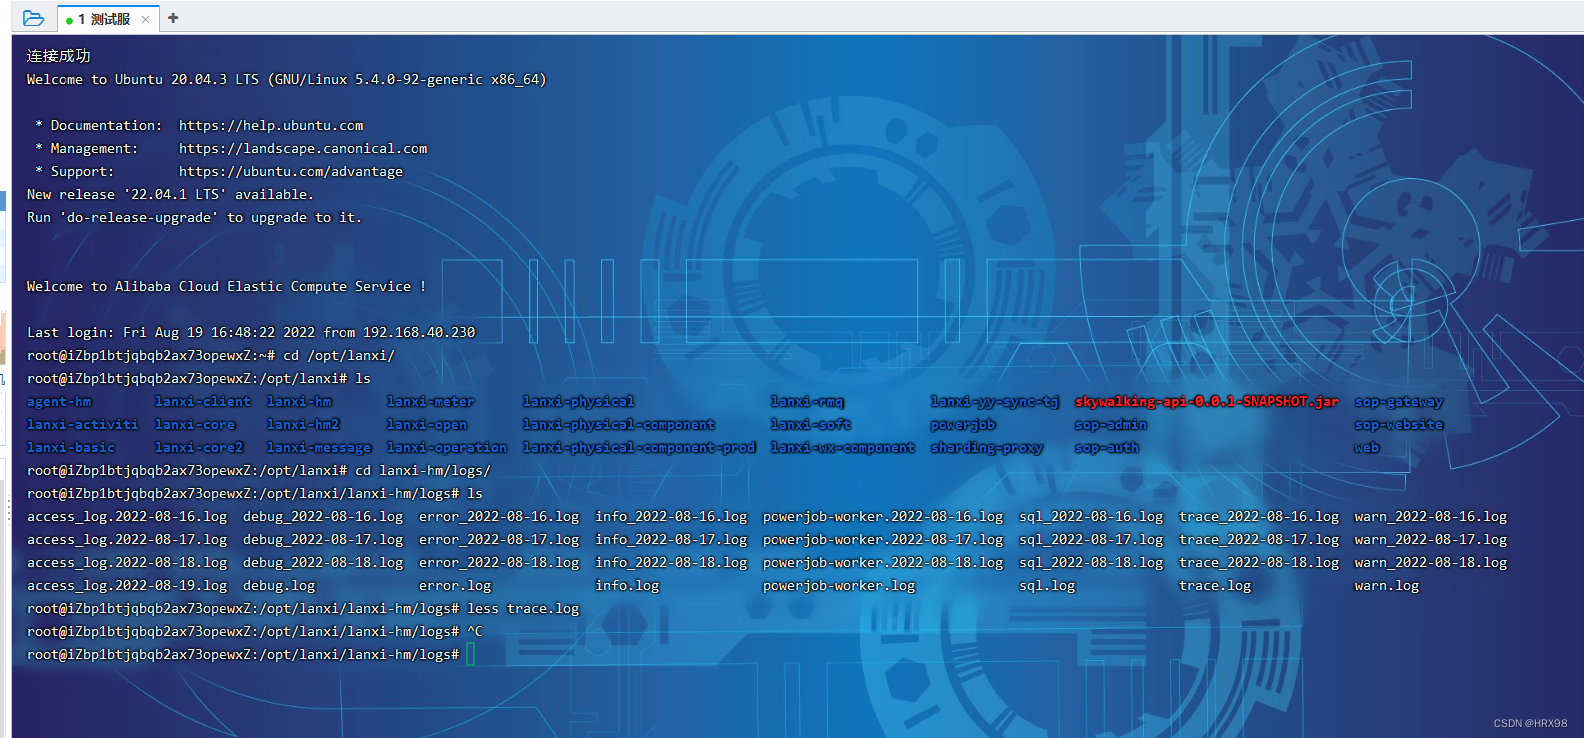
Task: Click the info.log file name
Action: (x=627, y=585)
